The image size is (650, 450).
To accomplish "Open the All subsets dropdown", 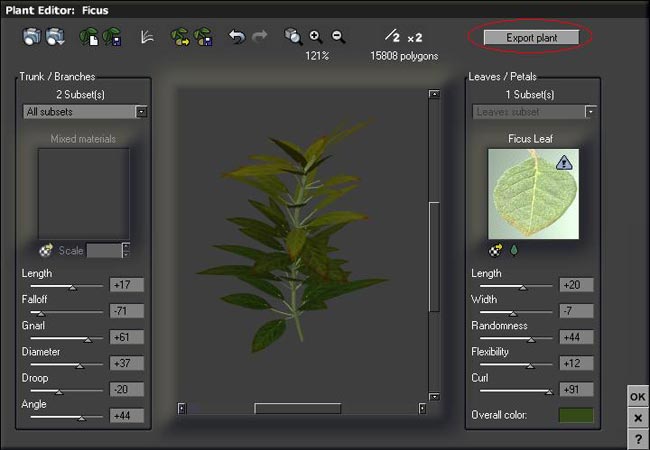I will pyautogui.click(x=142, y=112).
